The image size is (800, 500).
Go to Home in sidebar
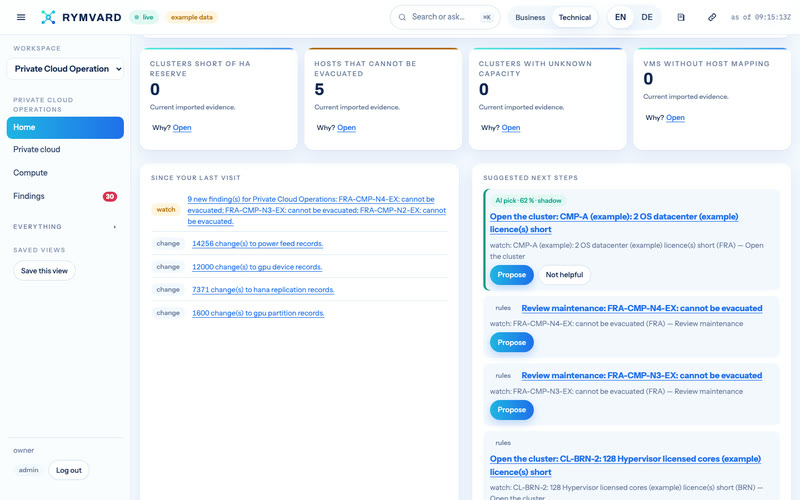[x=65, y=128]
